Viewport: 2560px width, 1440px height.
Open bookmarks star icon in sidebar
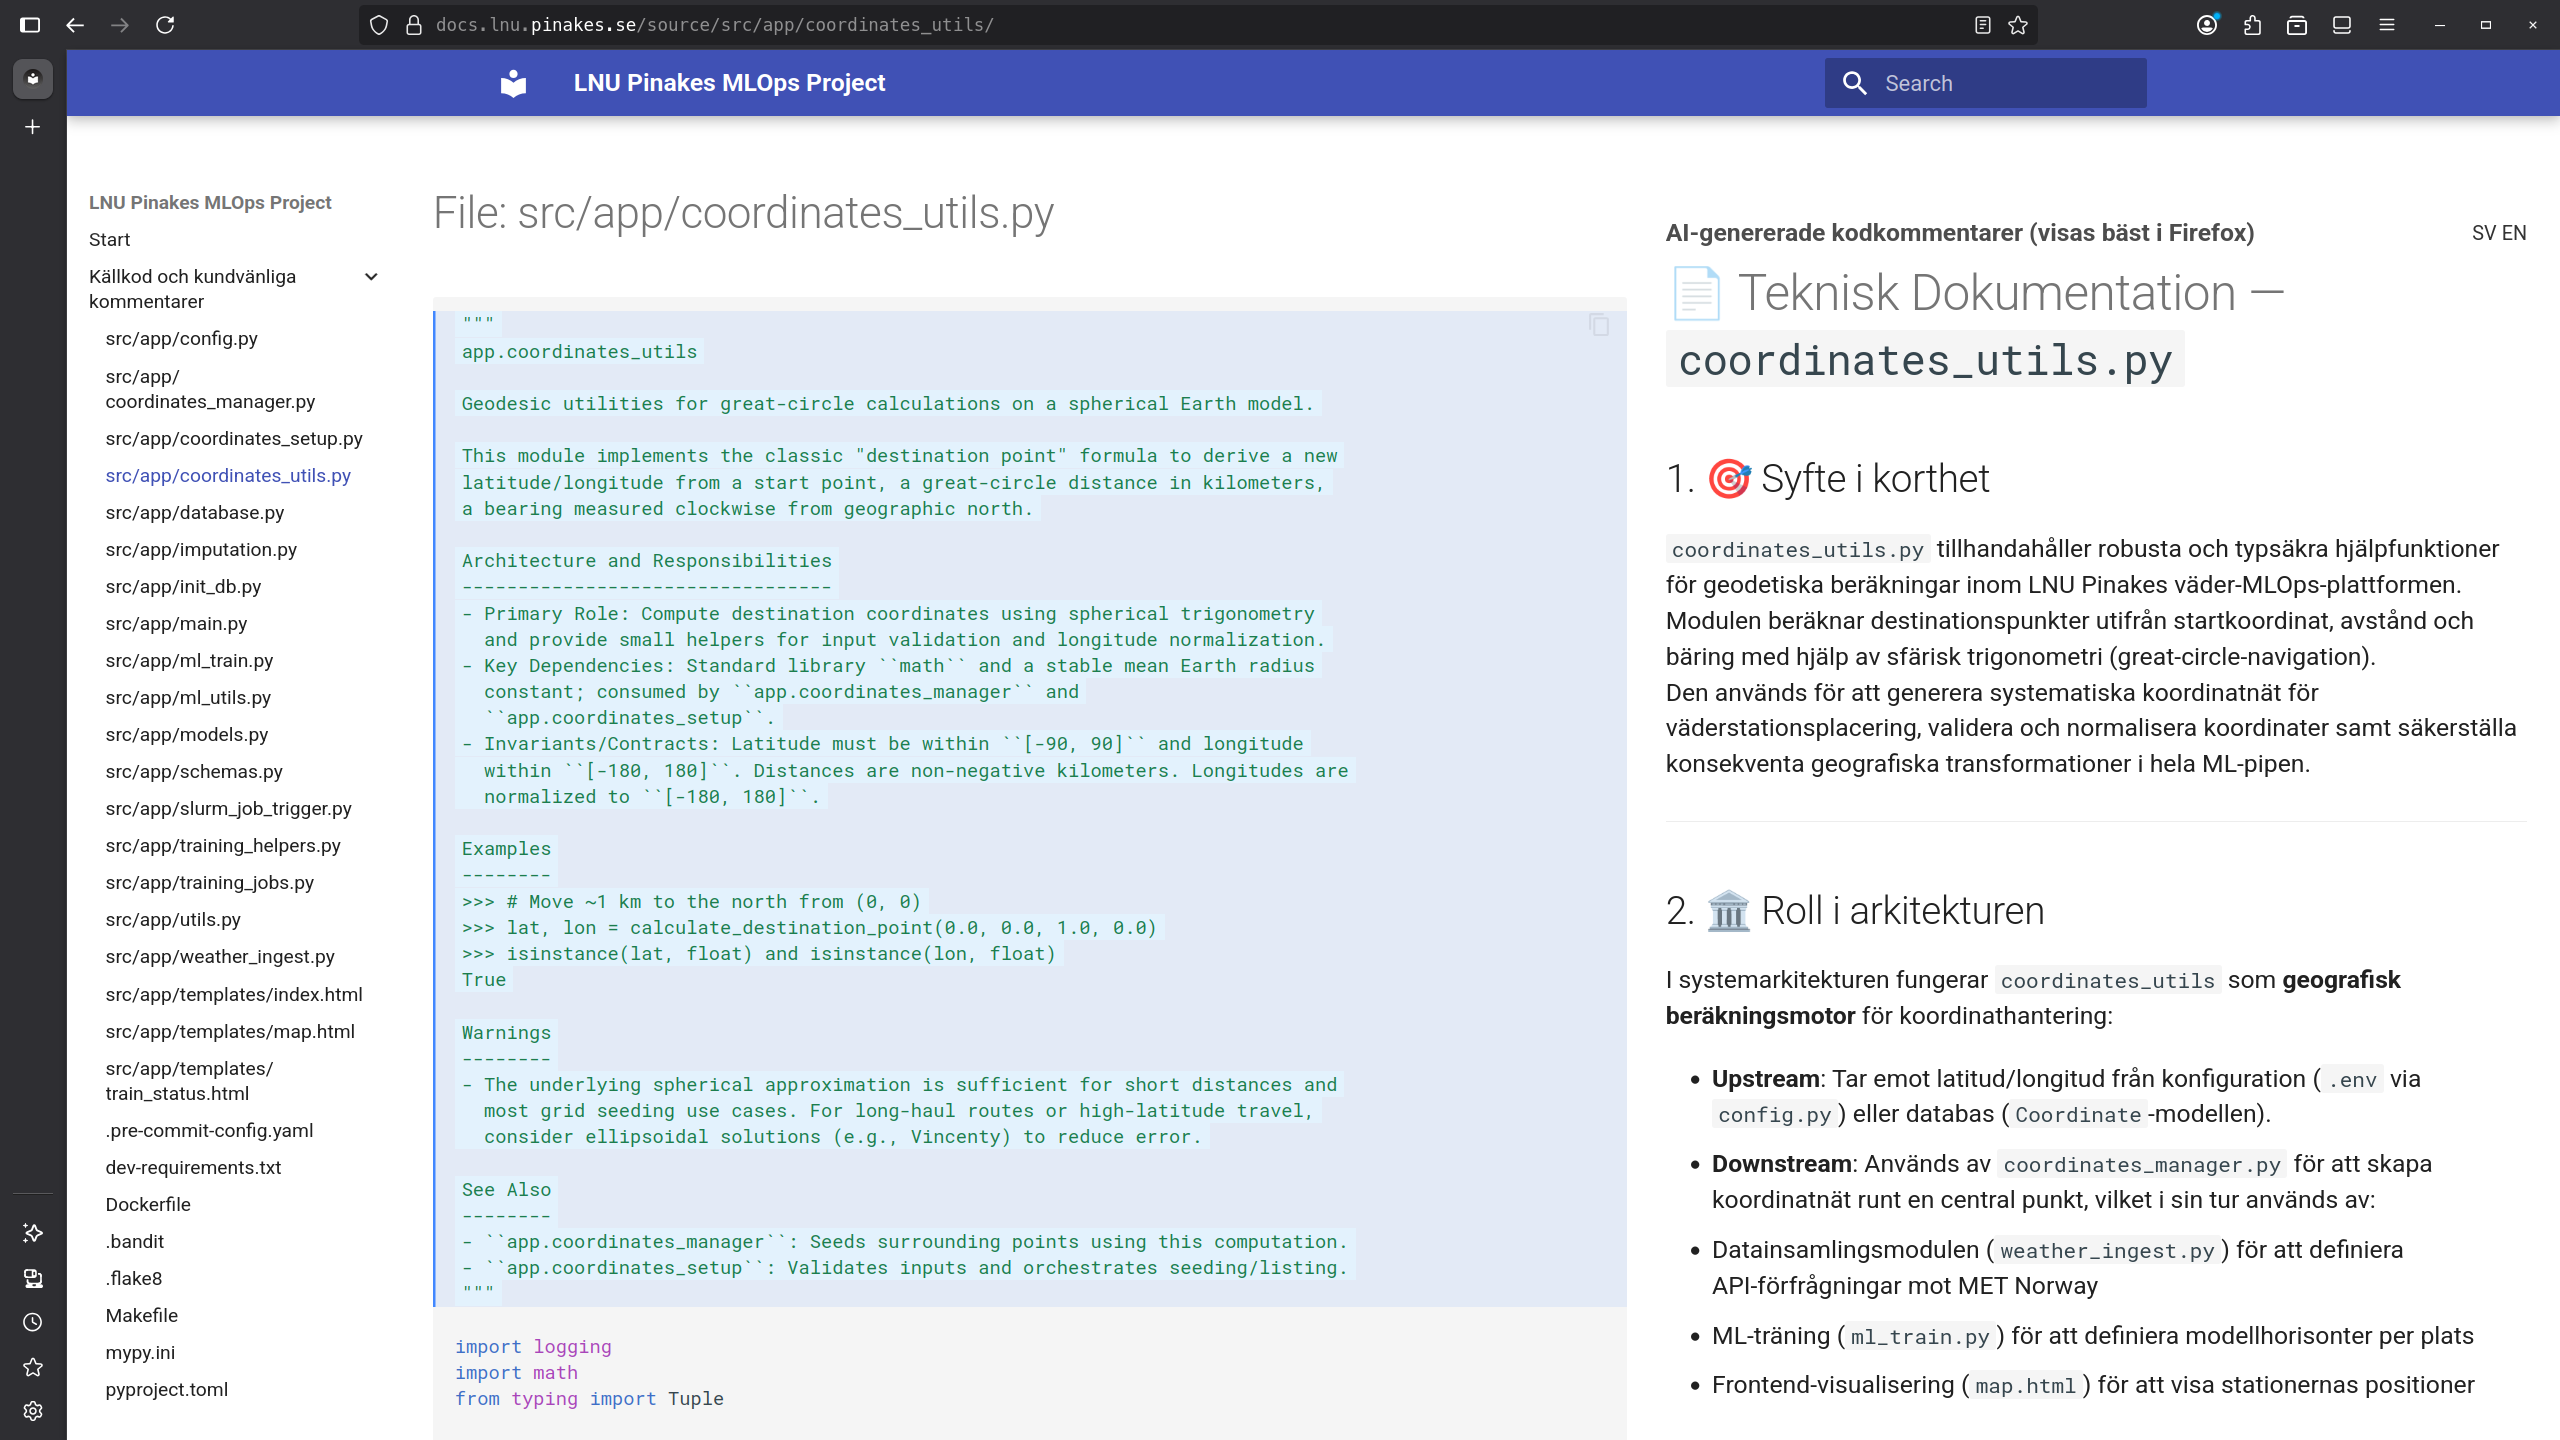tap(33, 1367)
